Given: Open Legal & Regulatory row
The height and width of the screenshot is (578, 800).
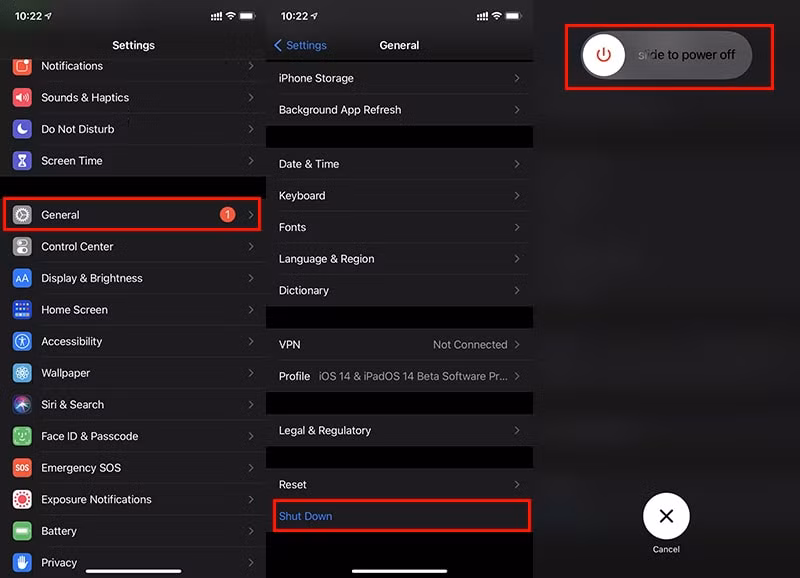Looking at the screenshot, I should pyautogui.click(x=399, y=430).
